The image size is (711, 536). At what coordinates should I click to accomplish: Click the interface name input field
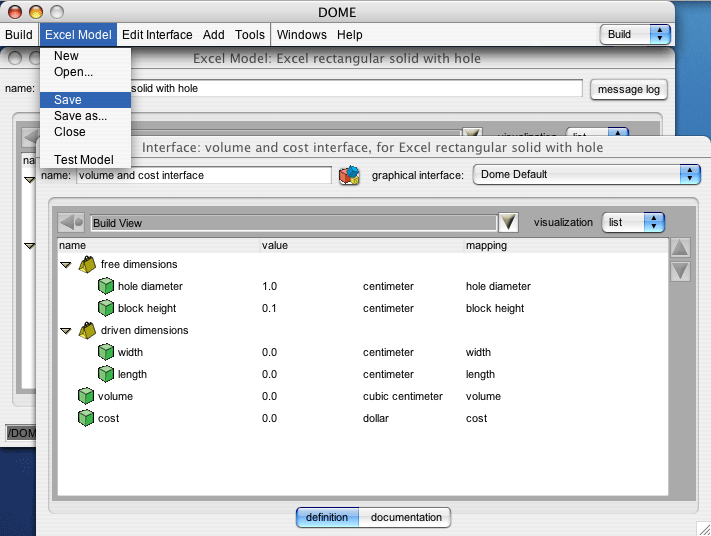click(204, 175)
